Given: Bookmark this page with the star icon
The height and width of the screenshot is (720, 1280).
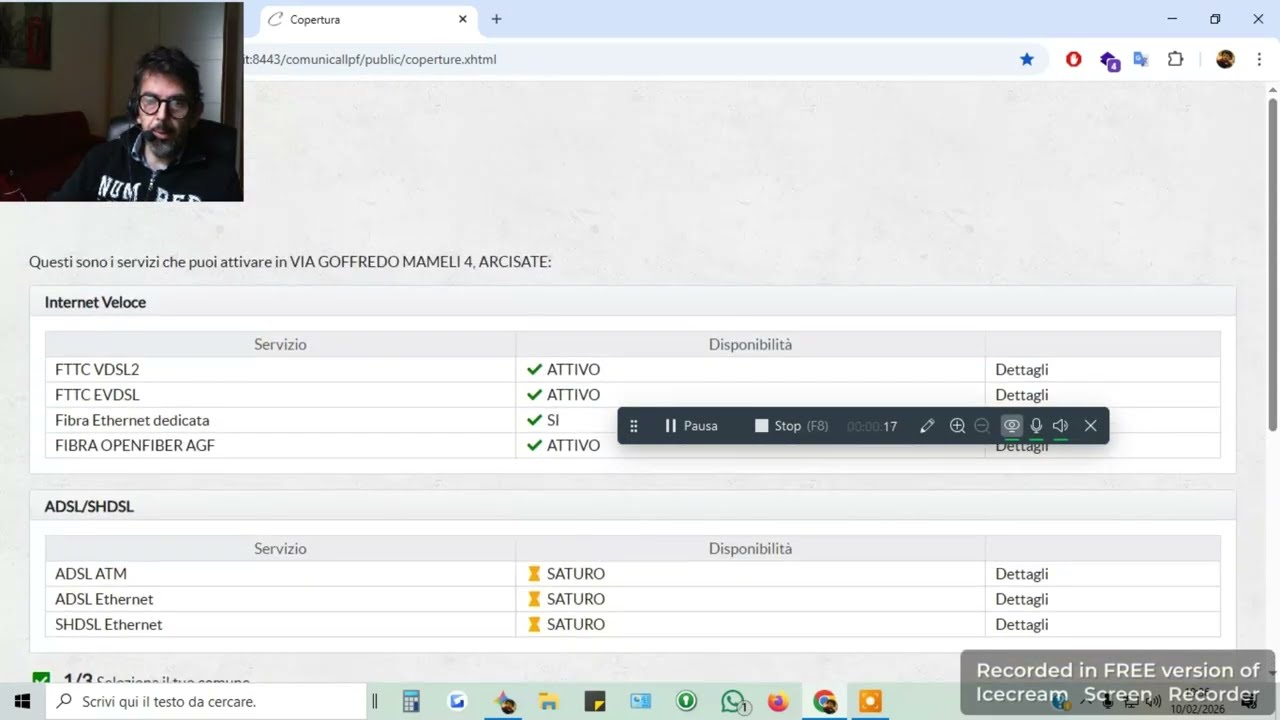Looking at the screenshot, I should coord(1026,59).
